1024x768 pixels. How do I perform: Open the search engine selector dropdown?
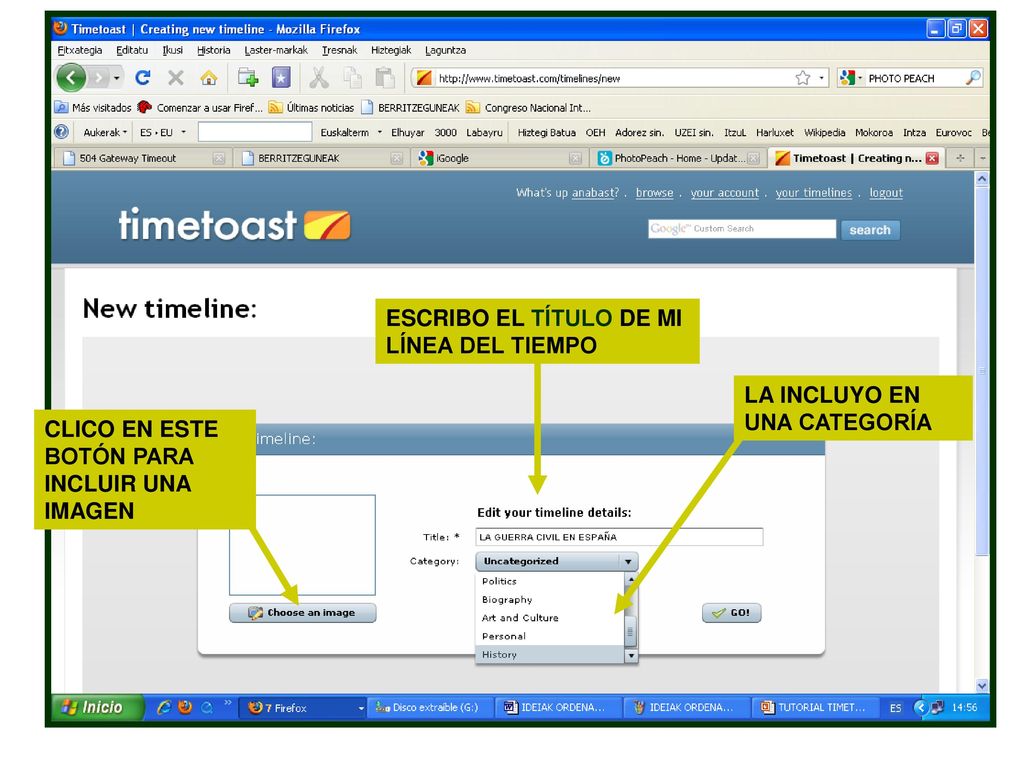[860, 78]
